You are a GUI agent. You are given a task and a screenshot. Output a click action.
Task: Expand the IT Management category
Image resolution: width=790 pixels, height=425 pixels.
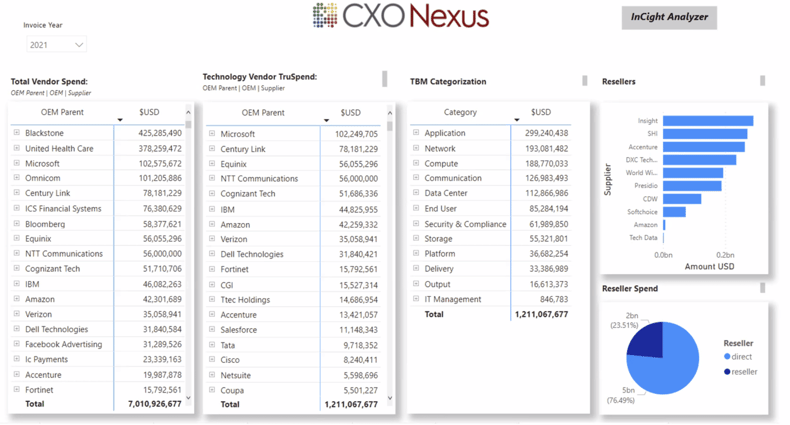coord(416,299)
